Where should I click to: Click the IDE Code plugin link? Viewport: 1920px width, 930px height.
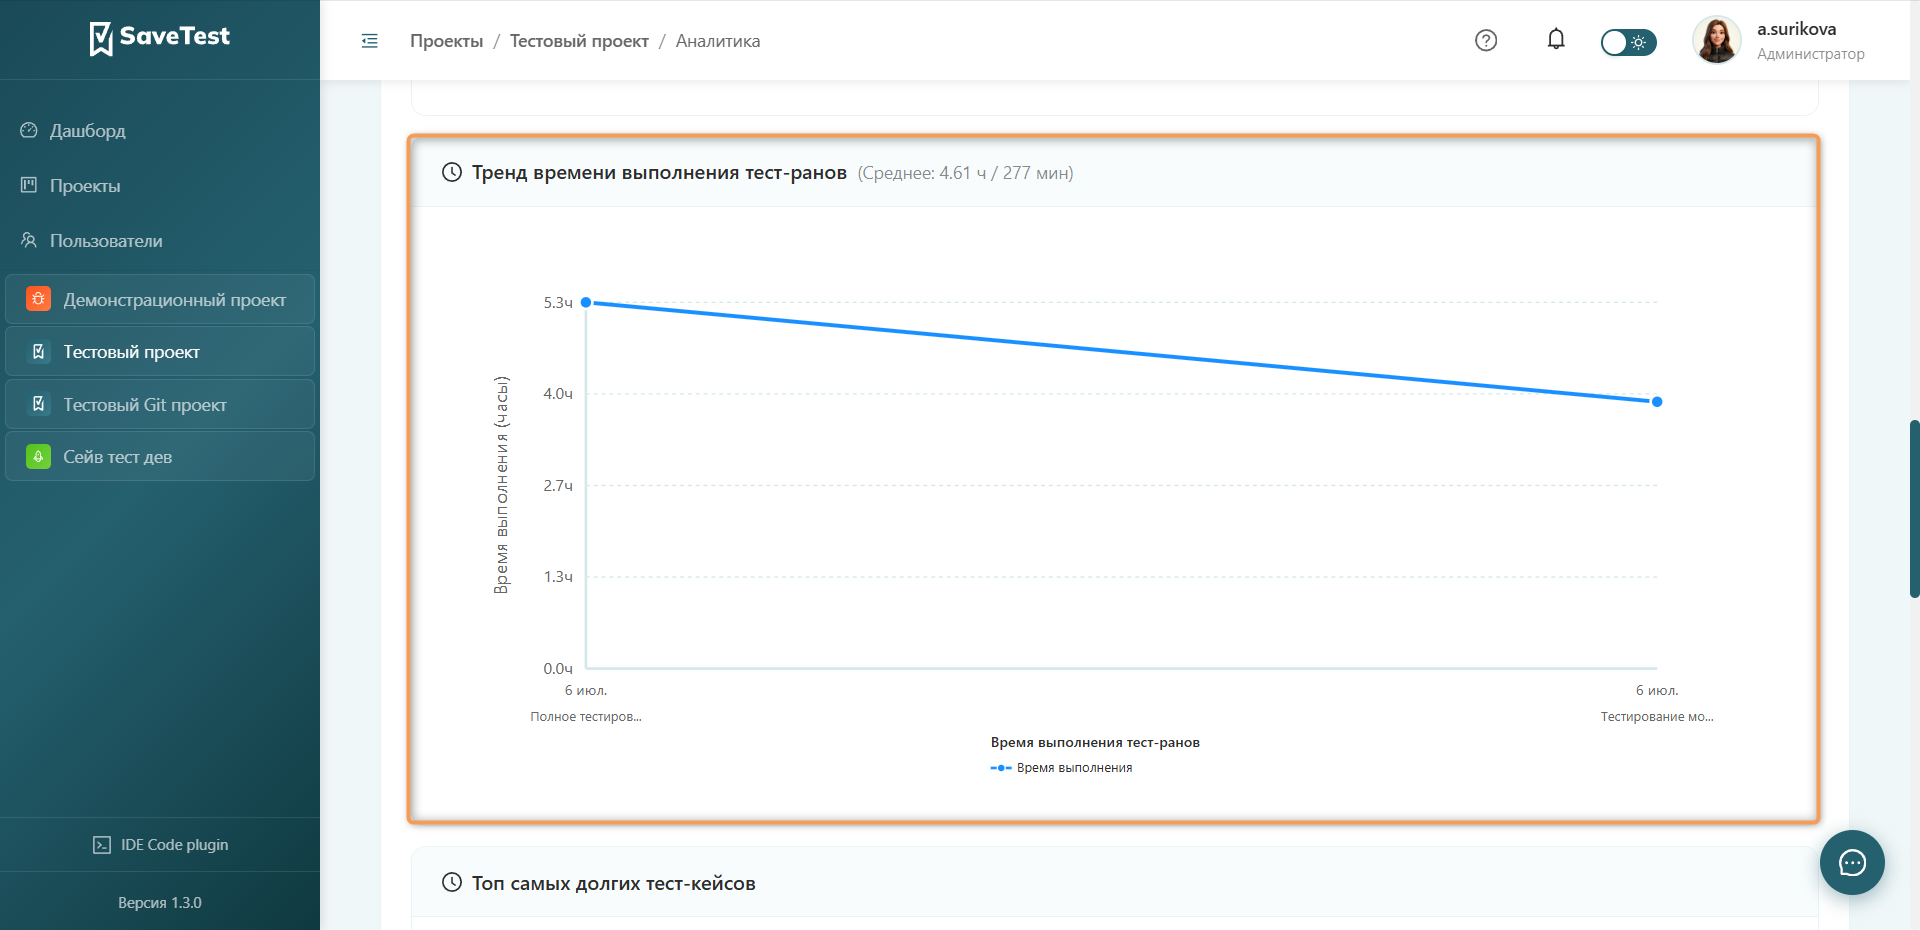(x=160, y=845)
